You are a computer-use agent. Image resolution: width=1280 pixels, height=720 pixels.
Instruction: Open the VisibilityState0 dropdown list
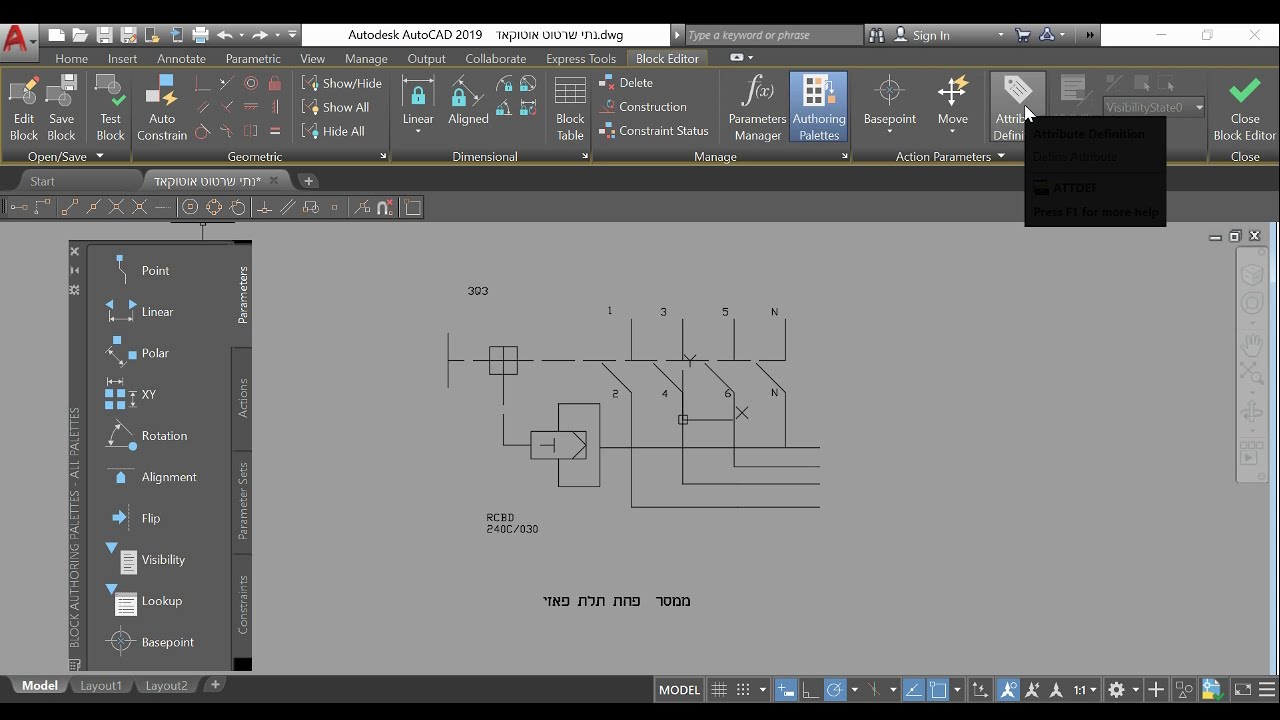click(1154, 107)
